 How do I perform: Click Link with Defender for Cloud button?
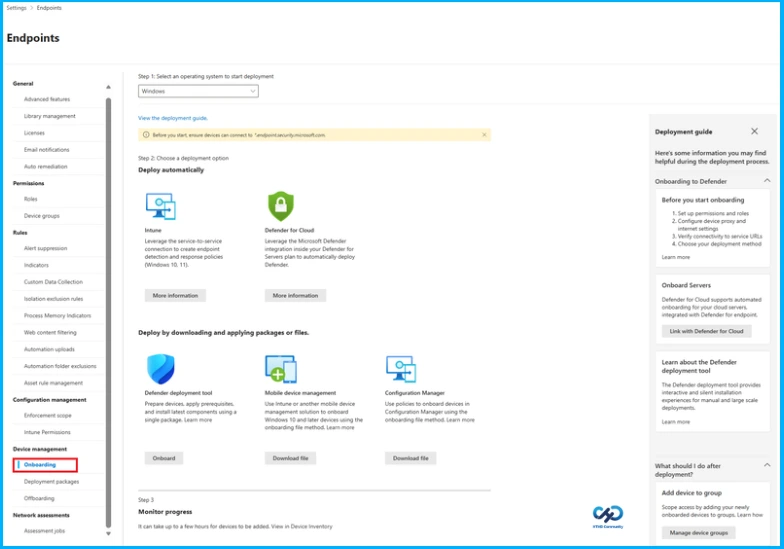706,331
